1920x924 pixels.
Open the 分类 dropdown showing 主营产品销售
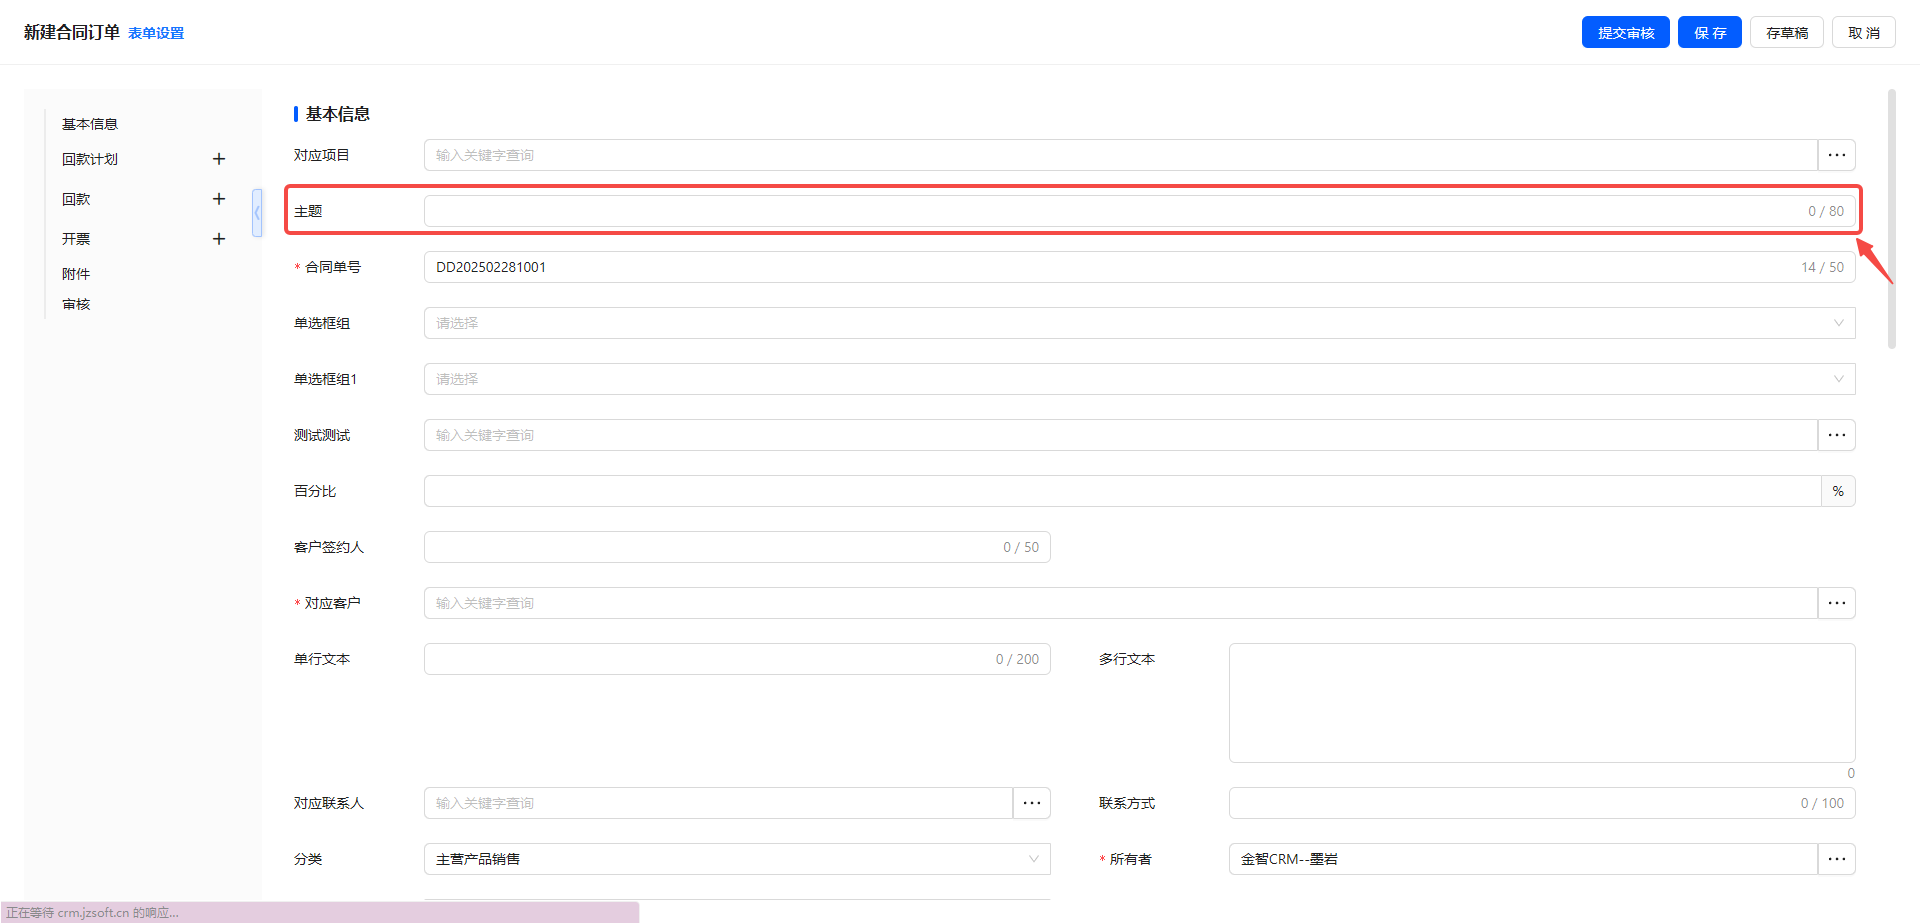[x=737, y=859]
